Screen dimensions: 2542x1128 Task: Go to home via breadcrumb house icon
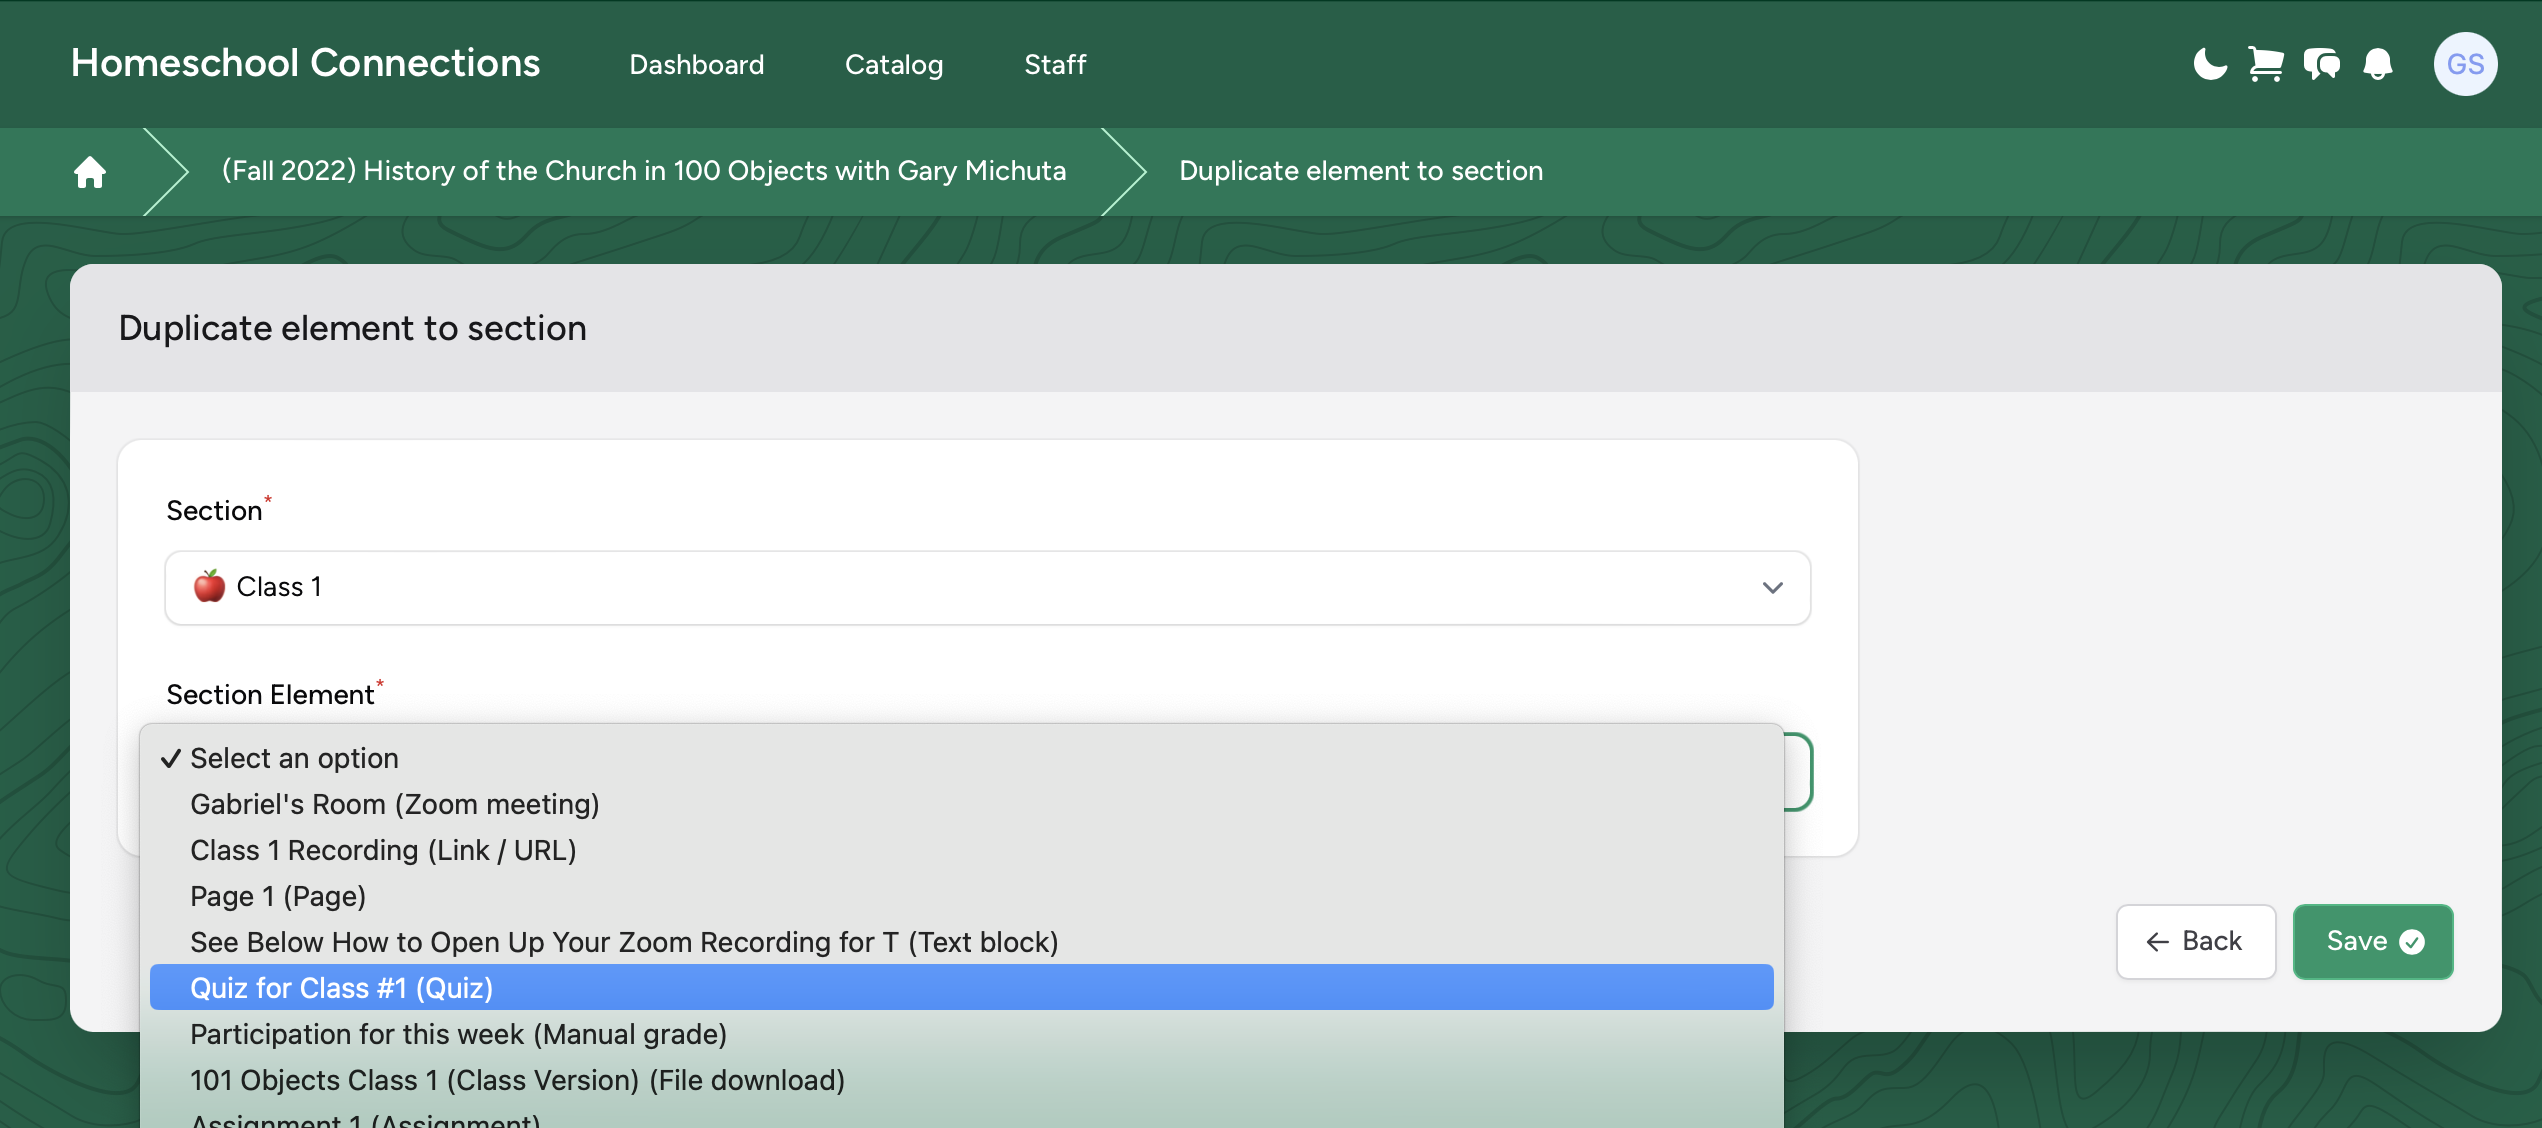coord(90,172)
